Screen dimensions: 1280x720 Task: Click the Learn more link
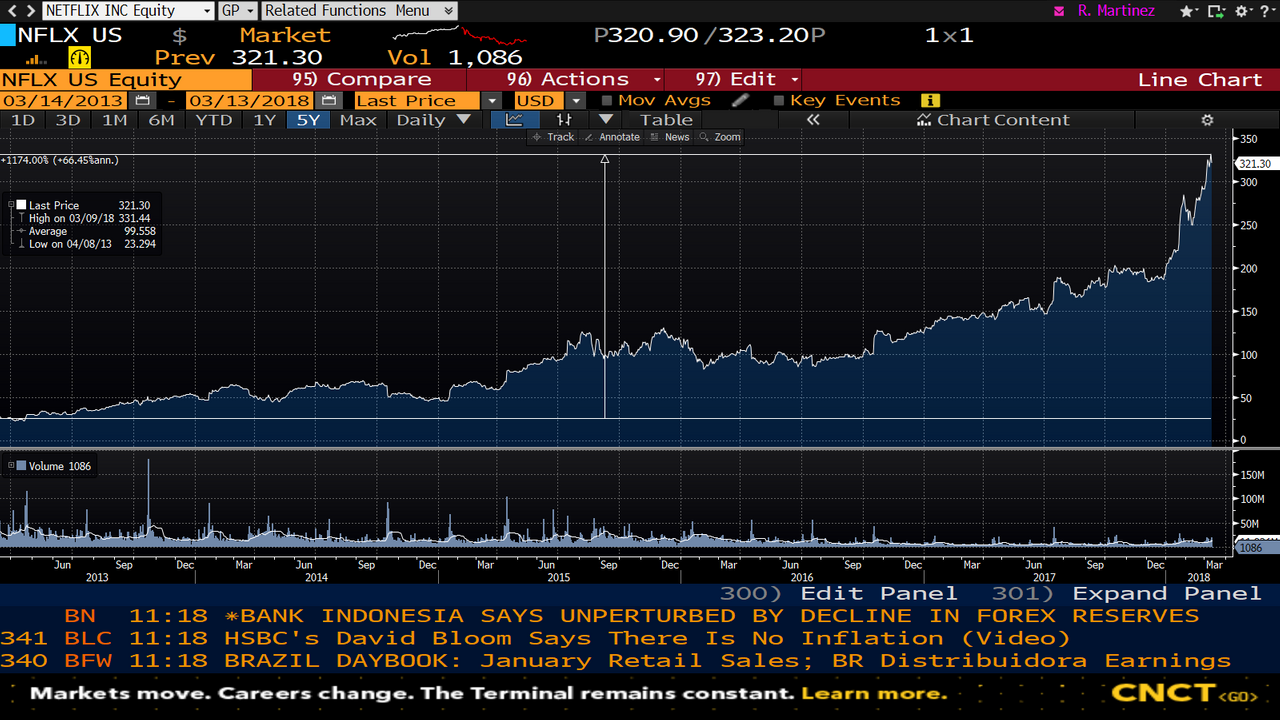[x=874, y=693]
